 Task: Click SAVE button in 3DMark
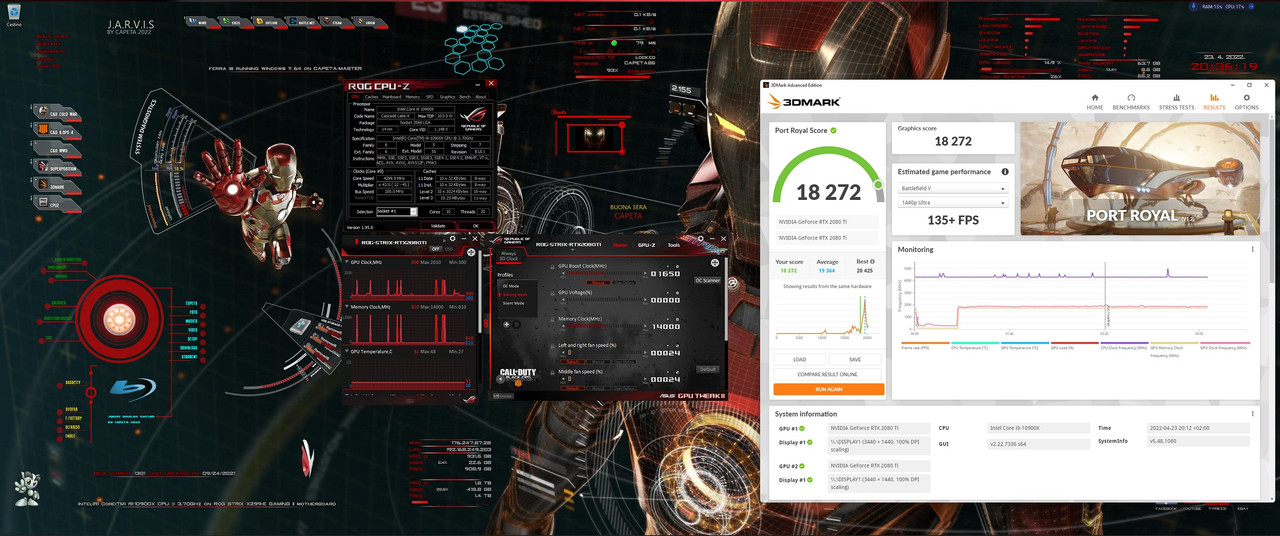click(x=856, y=359)
